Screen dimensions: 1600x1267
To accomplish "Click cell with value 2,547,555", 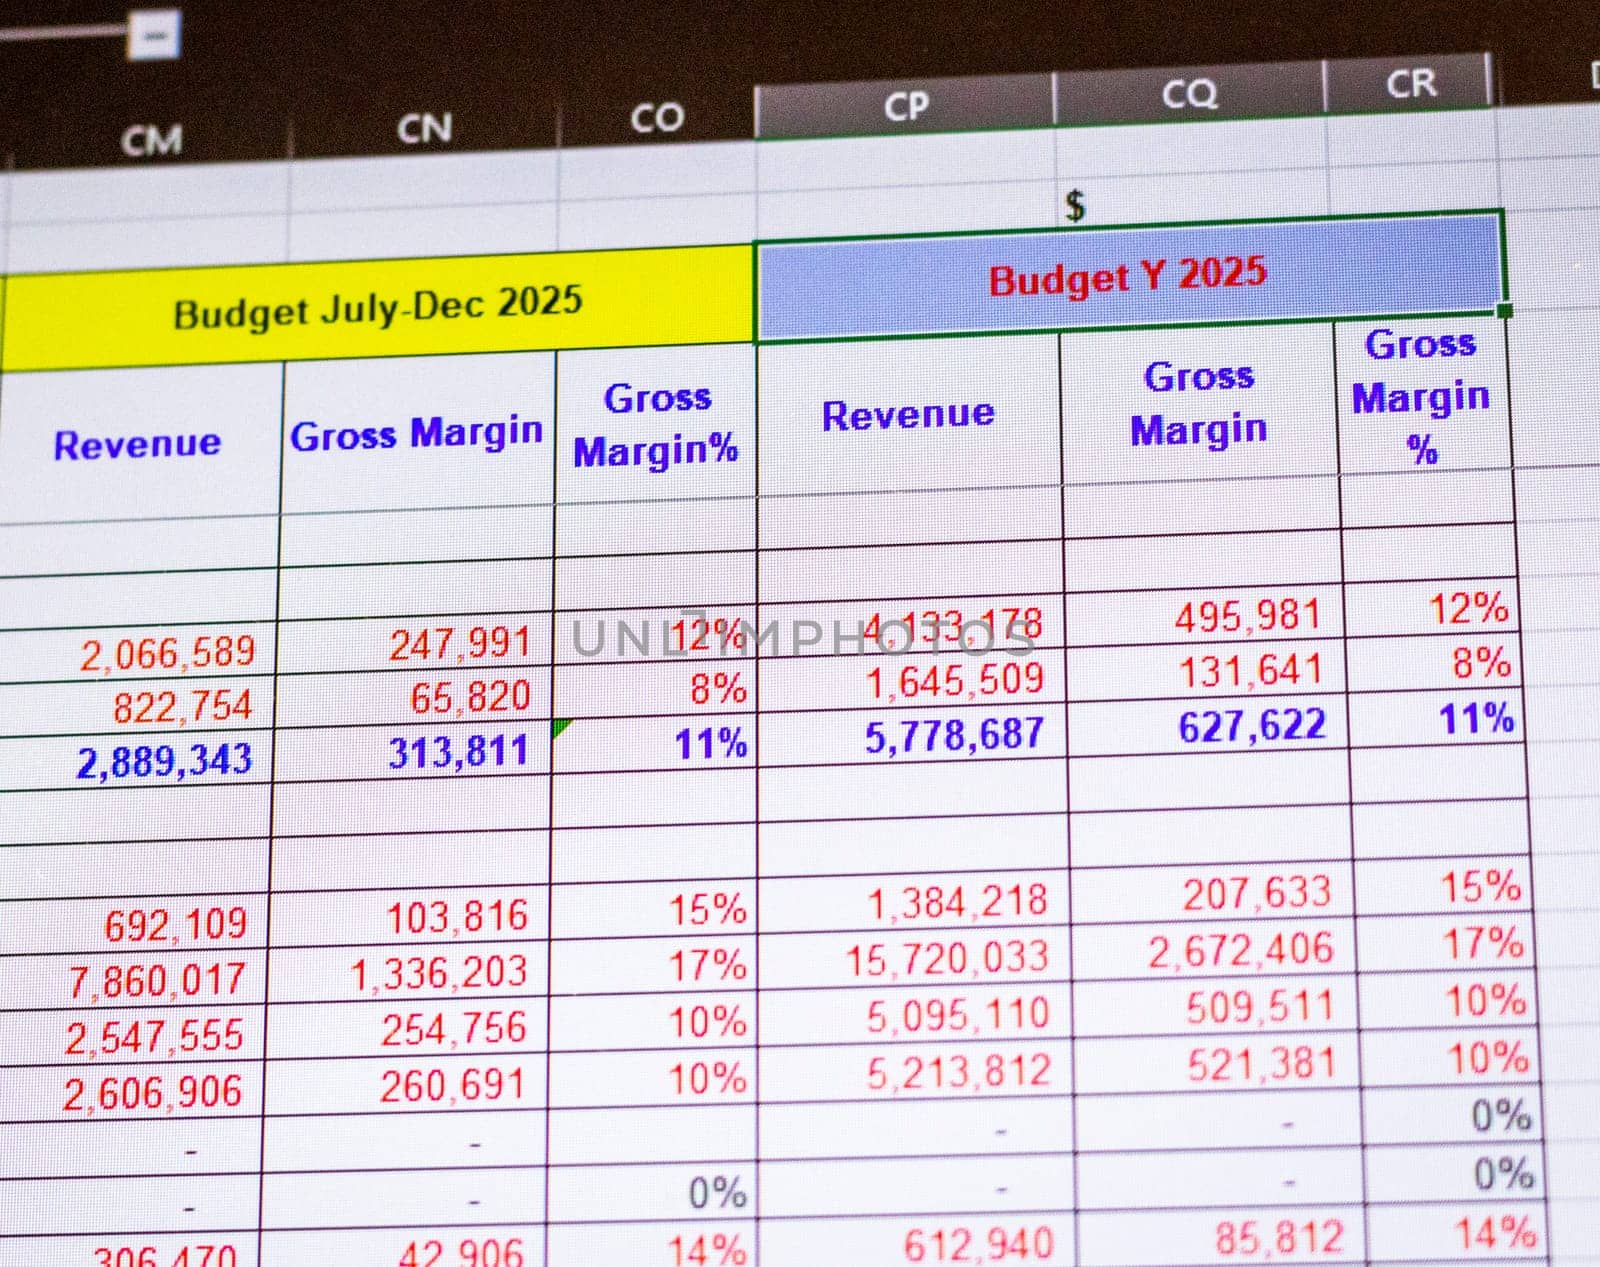I will 131,1038.
